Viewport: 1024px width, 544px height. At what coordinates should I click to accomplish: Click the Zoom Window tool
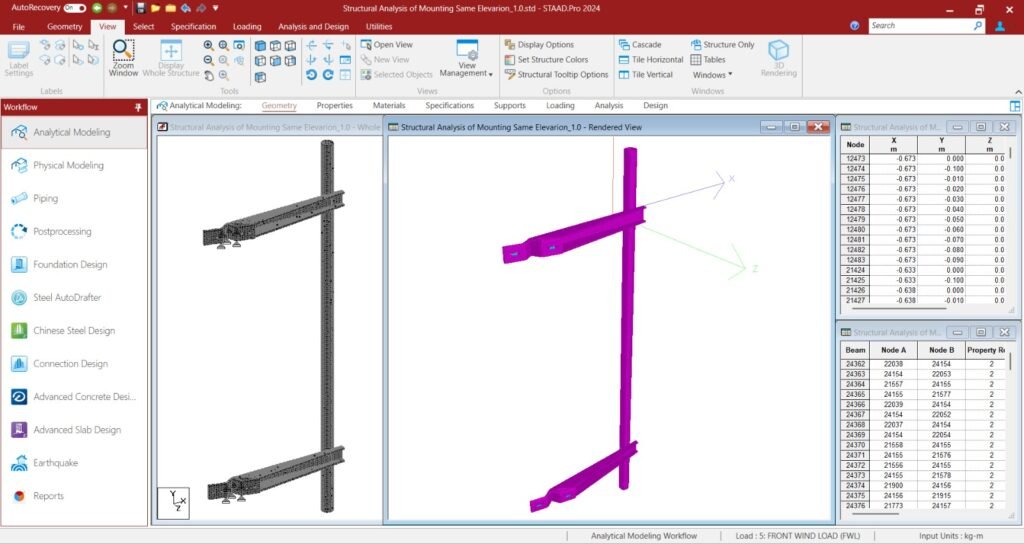pyautogui.click(x=124, y=58)
